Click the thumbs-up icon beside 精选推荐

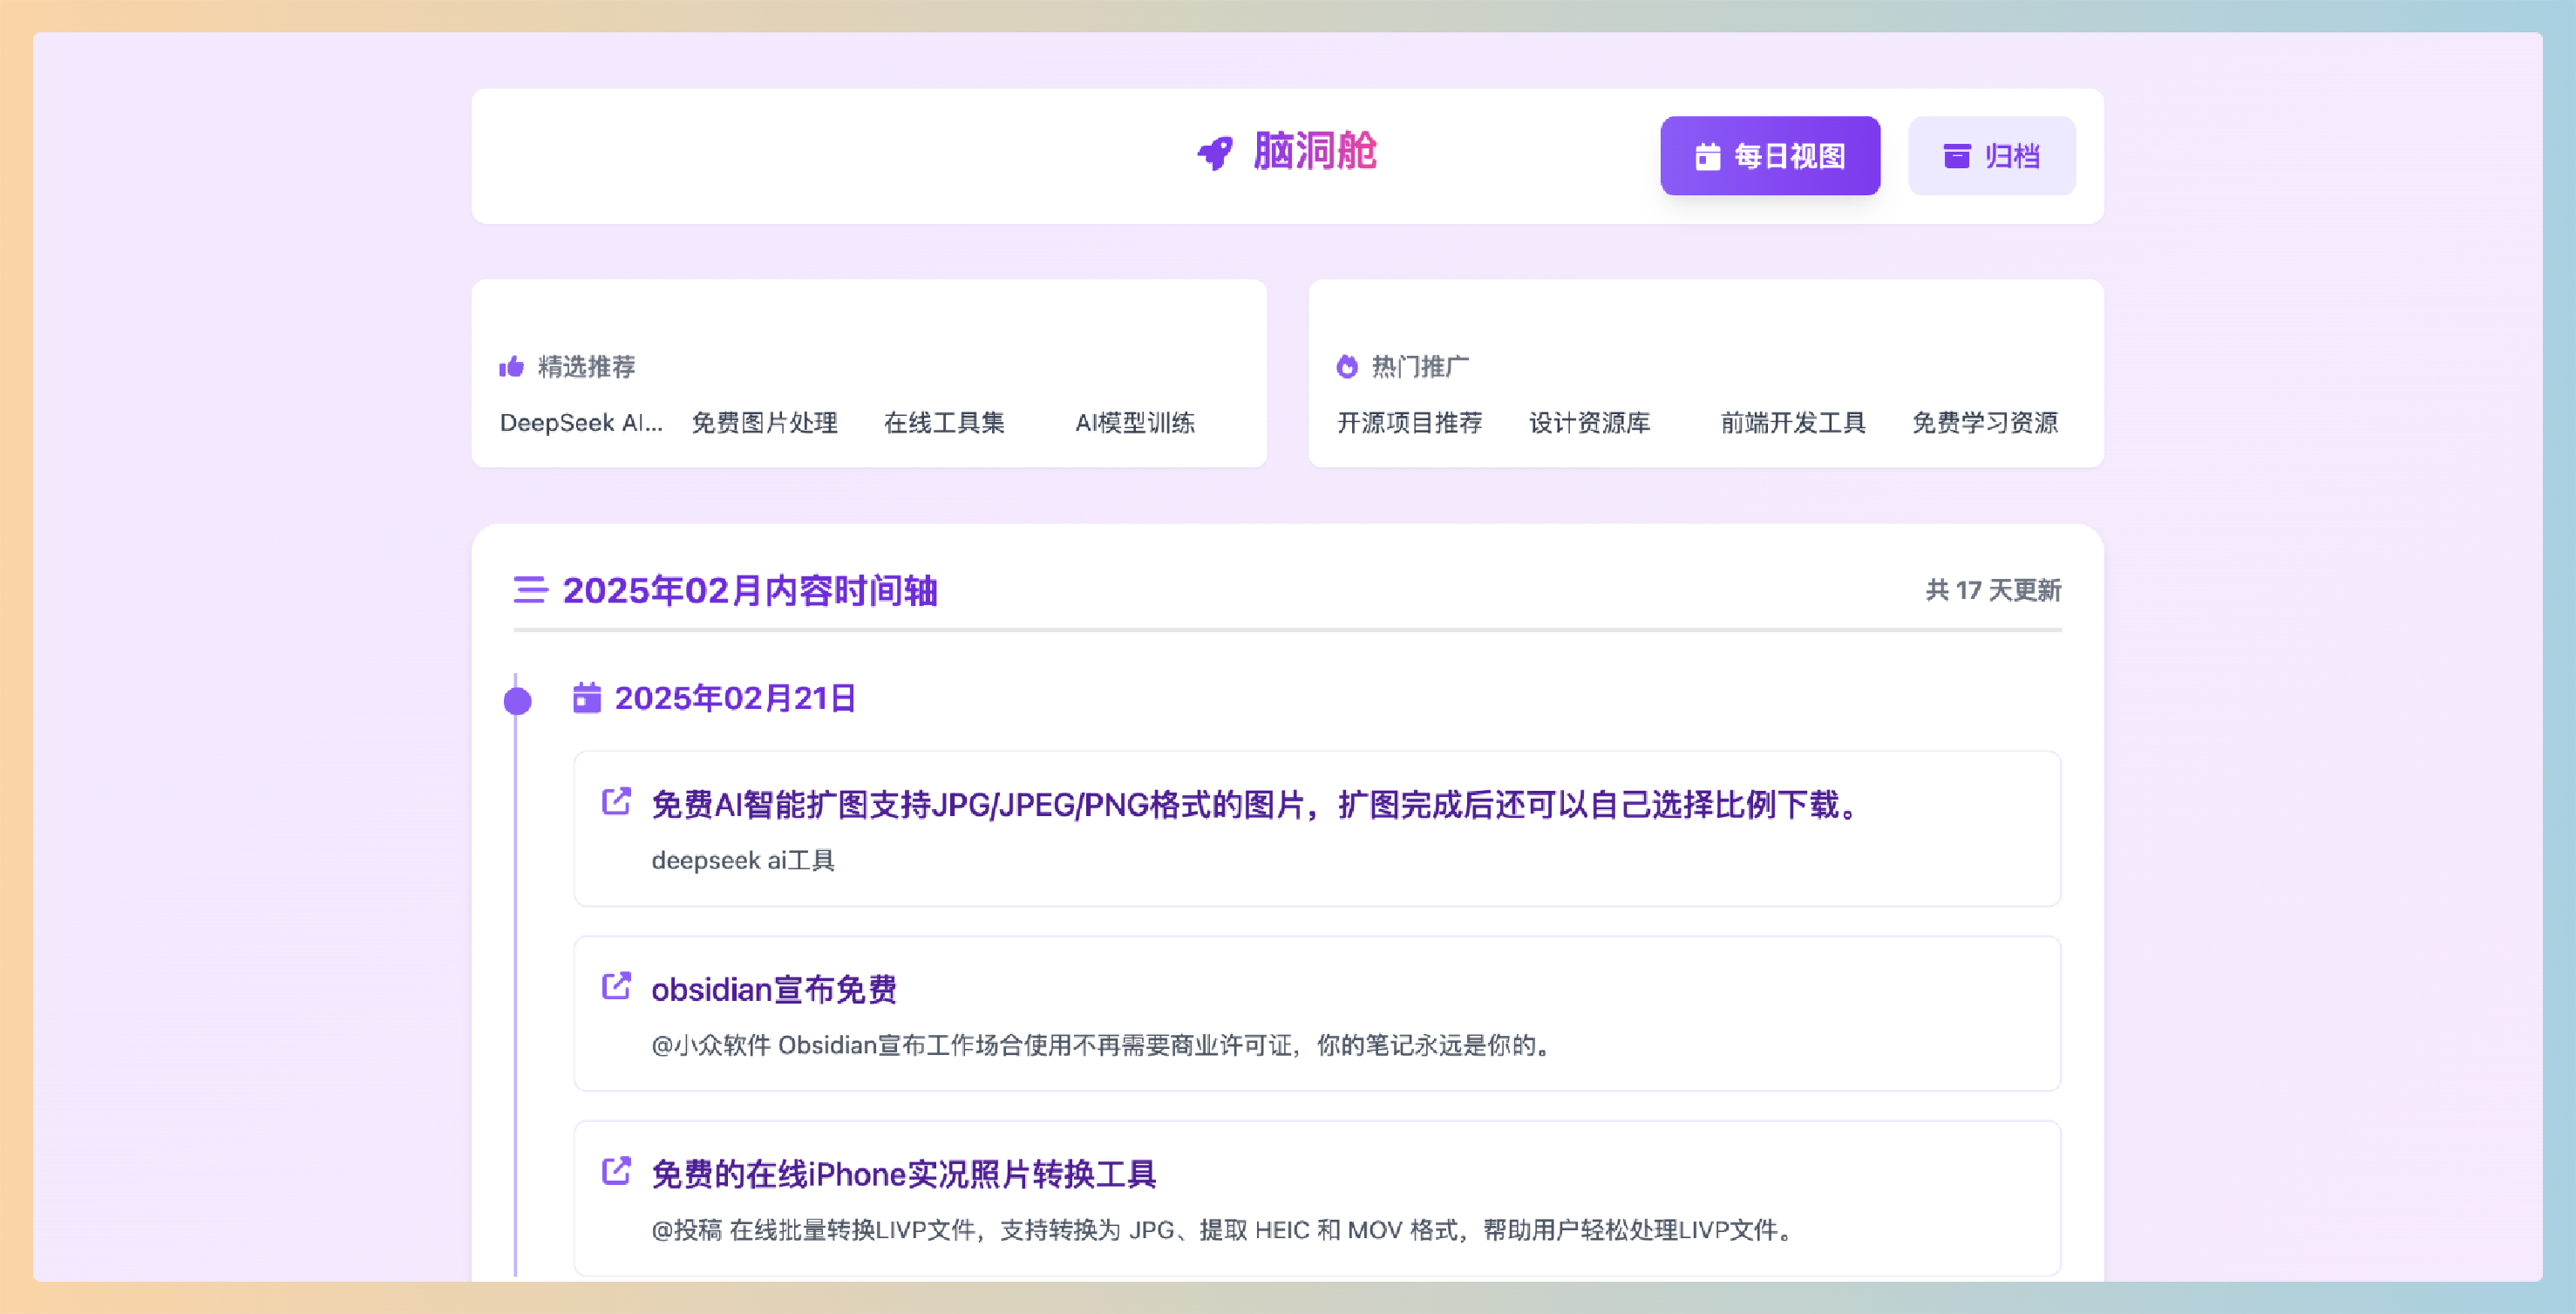[511, 367]
